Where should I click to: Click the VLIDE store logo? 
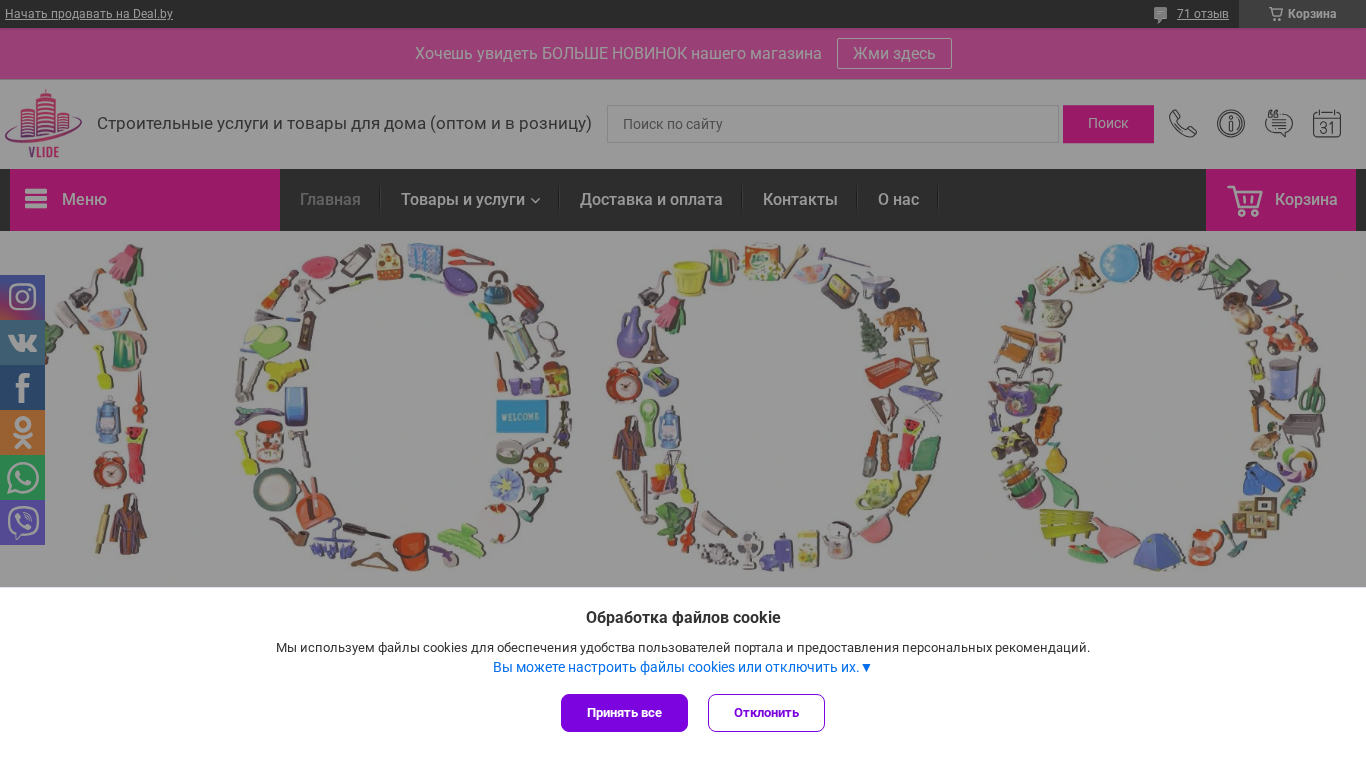tap(43, 124)
